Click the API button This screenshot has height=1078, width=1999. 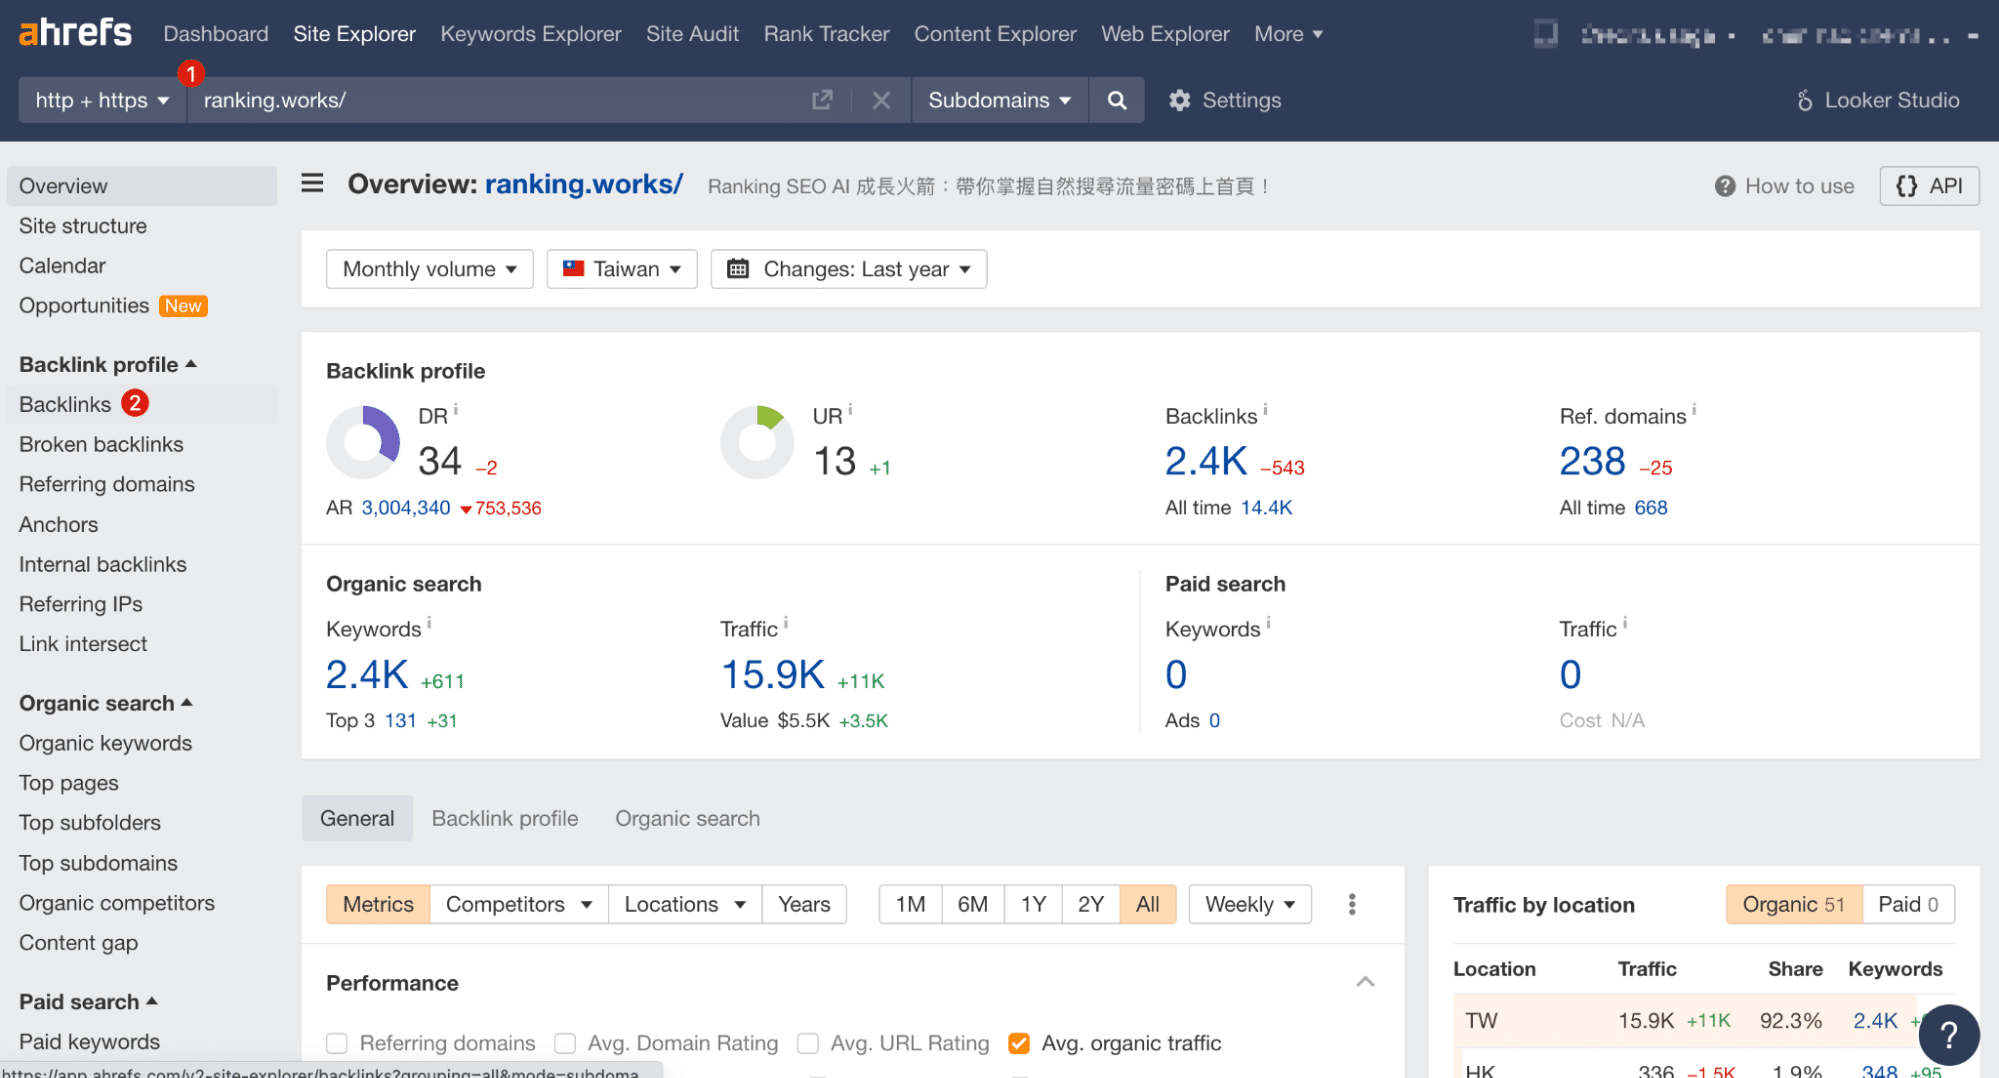click(x=1928, y=186)
